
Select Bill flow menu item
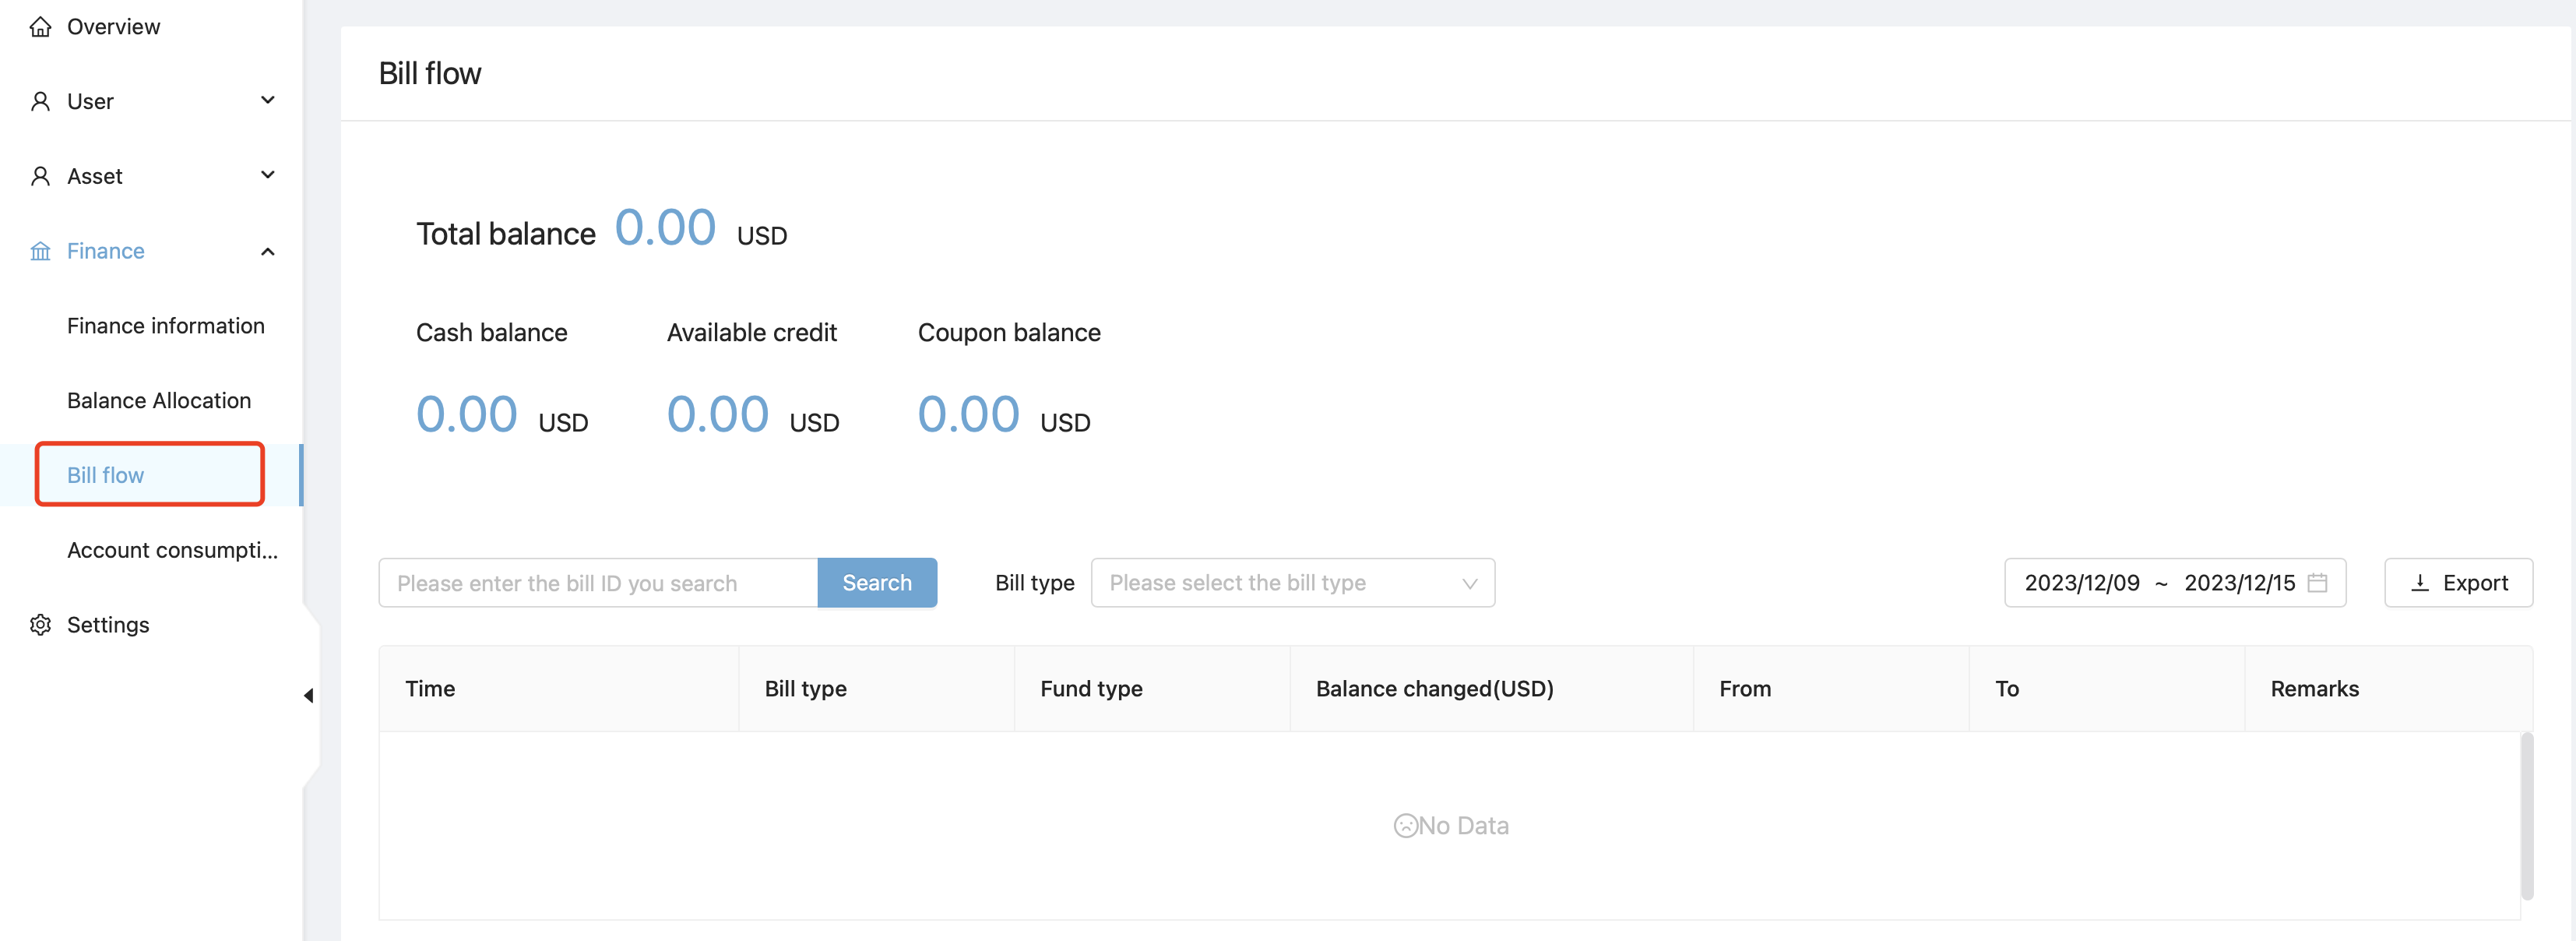(x=106, y=475)
